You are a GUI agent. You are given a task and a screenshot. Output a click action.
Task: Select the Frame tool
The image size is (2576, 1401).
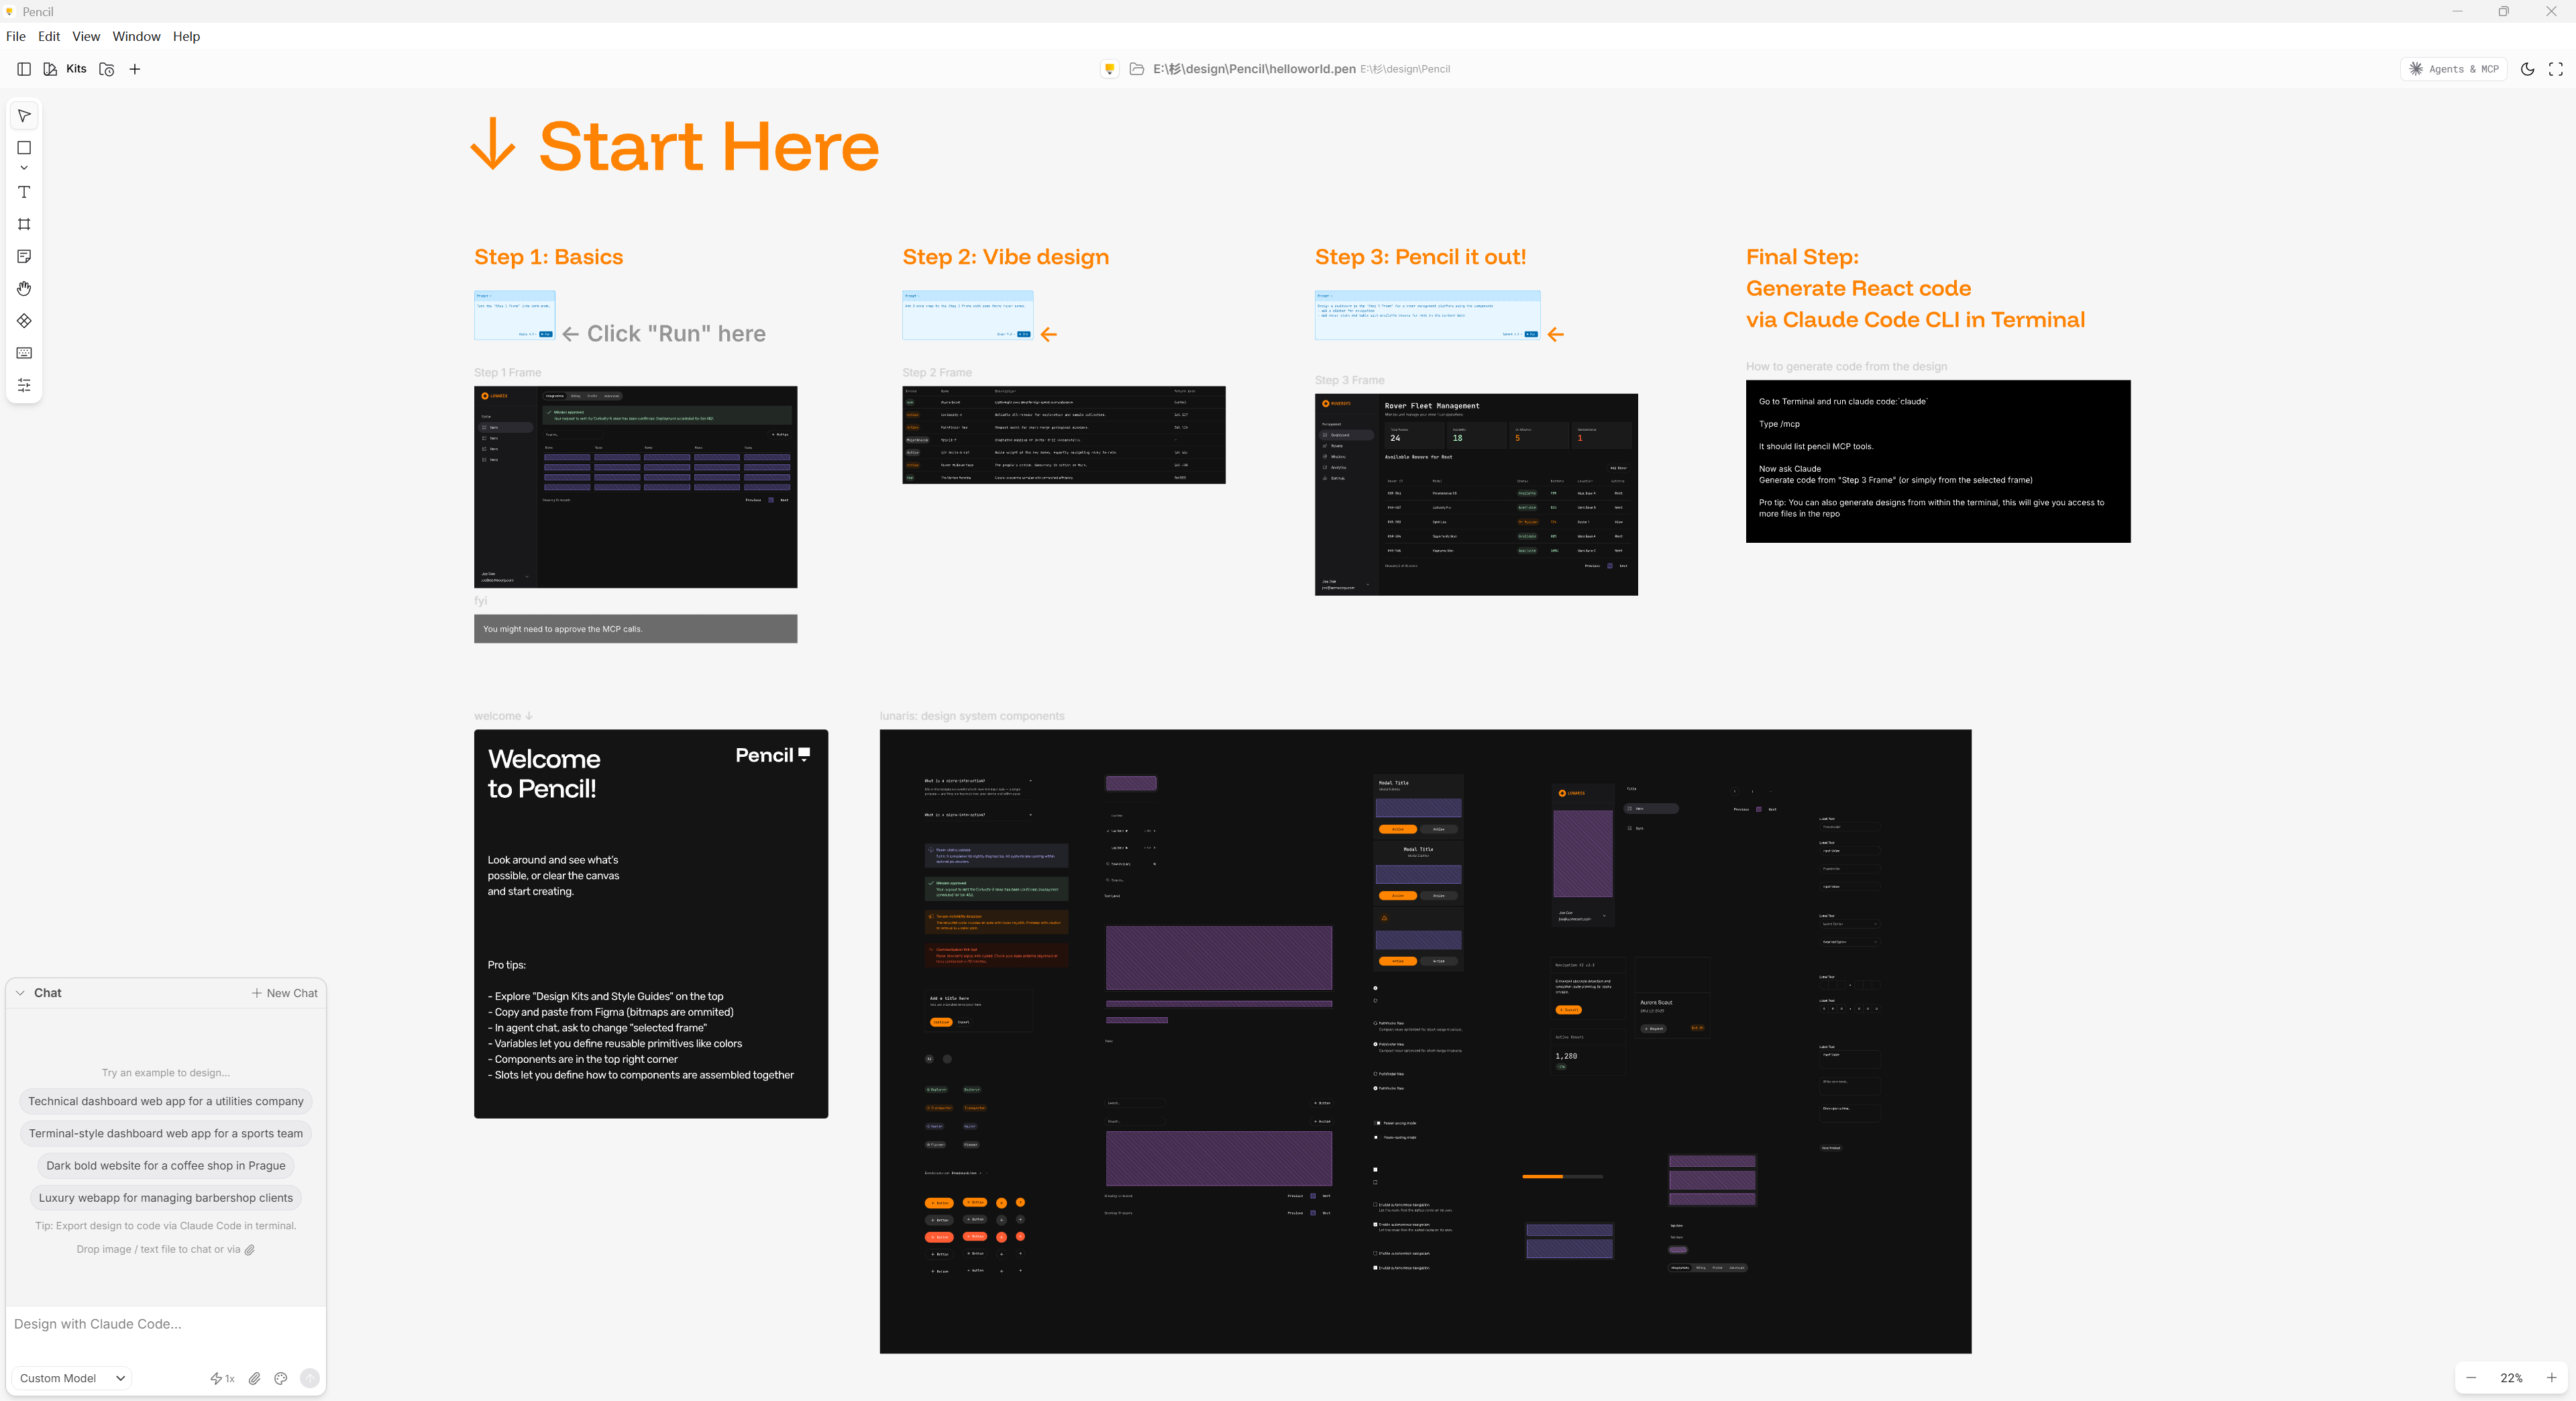pyautogui.click(x=24, y=224)
